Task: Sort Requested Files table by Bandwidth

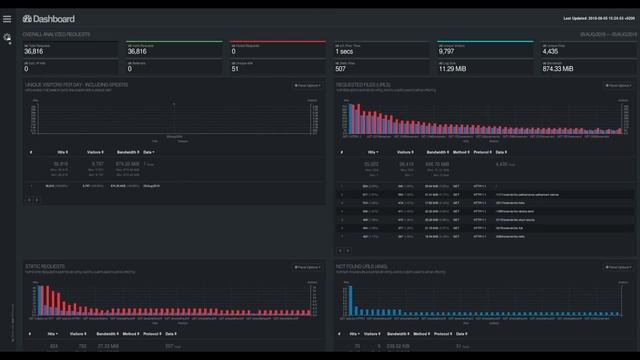Action: coord(438,152)
